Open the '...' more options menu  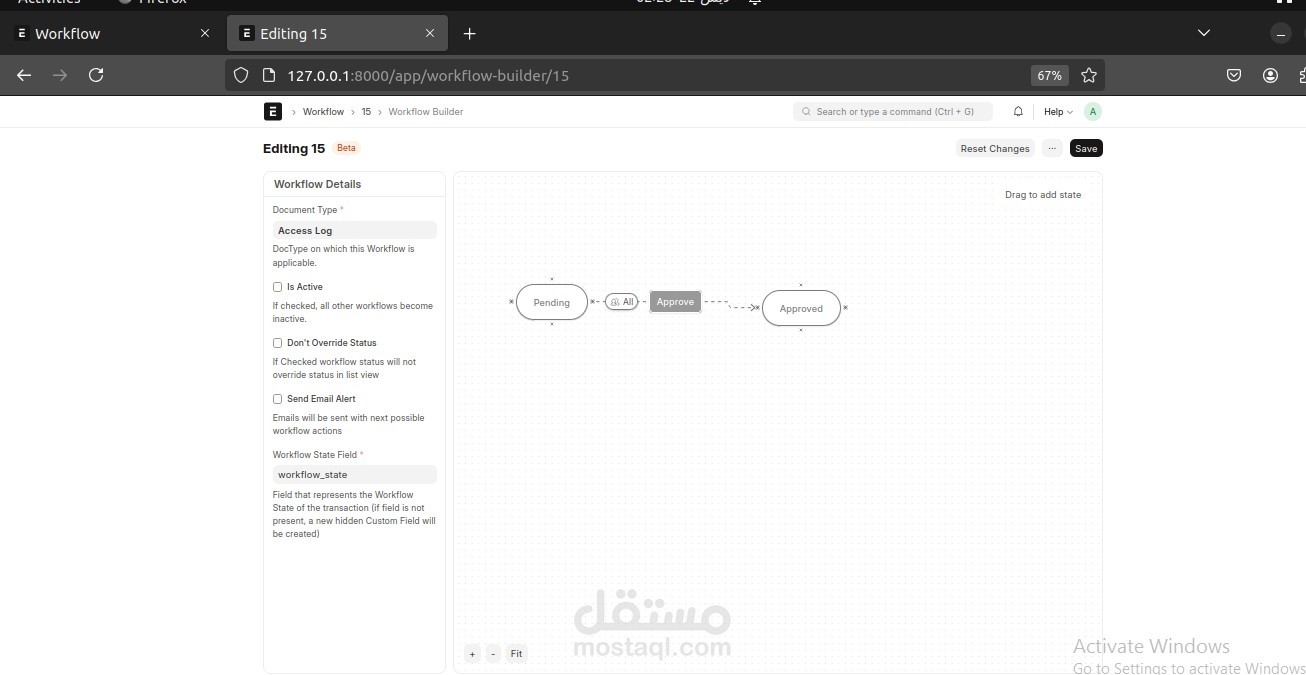click(1051, 148)
